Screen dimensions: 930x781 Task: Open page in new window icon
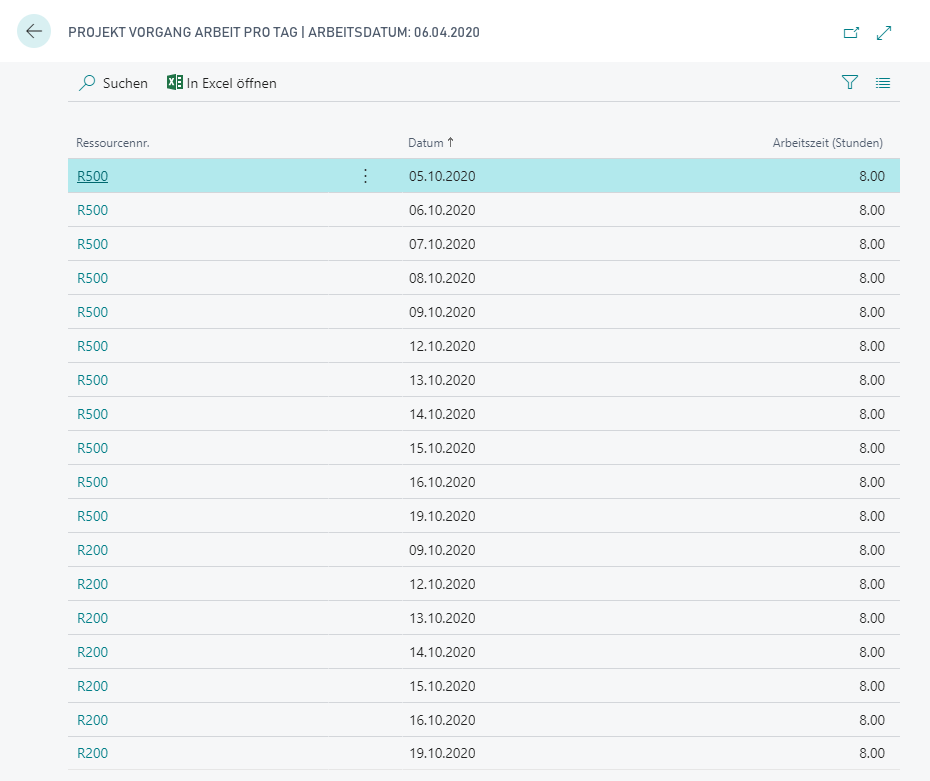tap(851, 33)
